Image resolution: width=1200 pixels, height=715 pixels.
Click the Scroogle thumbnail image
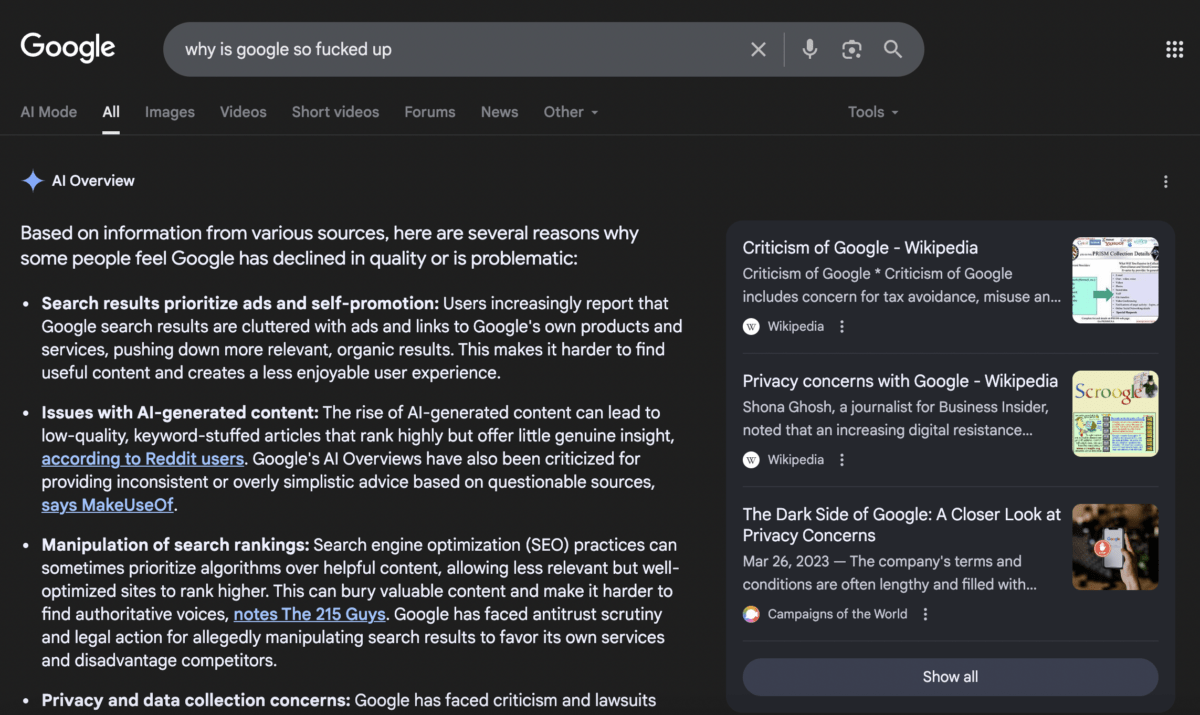[1114, 414]
